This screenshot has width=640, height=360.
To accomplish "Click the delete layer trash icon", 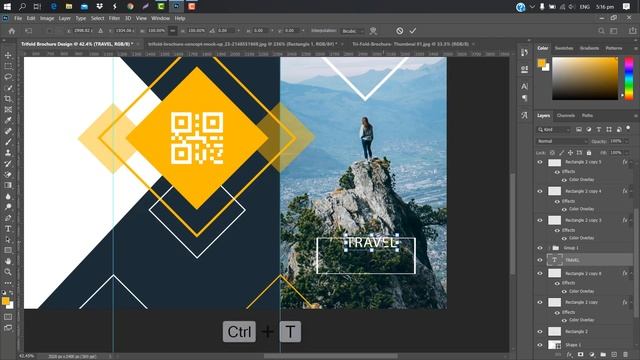I will coord(625,355).
